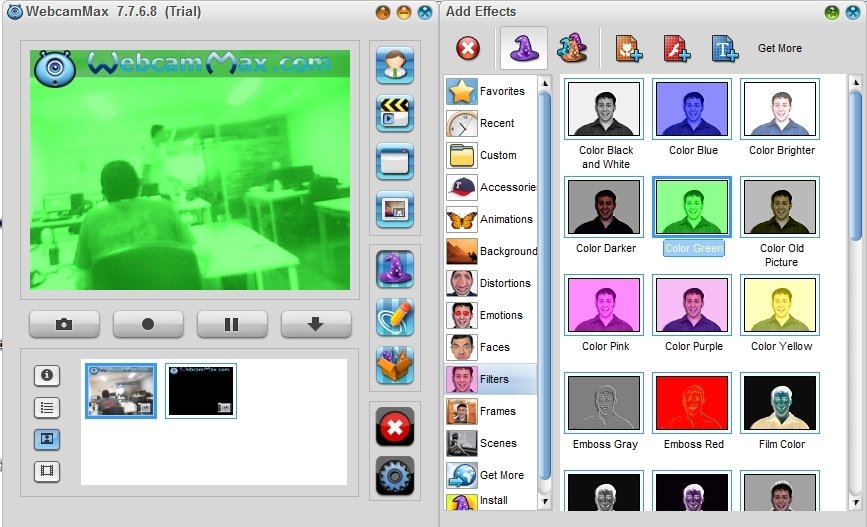The width and height of the screenshot is (867, 527).
Task: Open the Distortions category
Action: click(491, 283)
